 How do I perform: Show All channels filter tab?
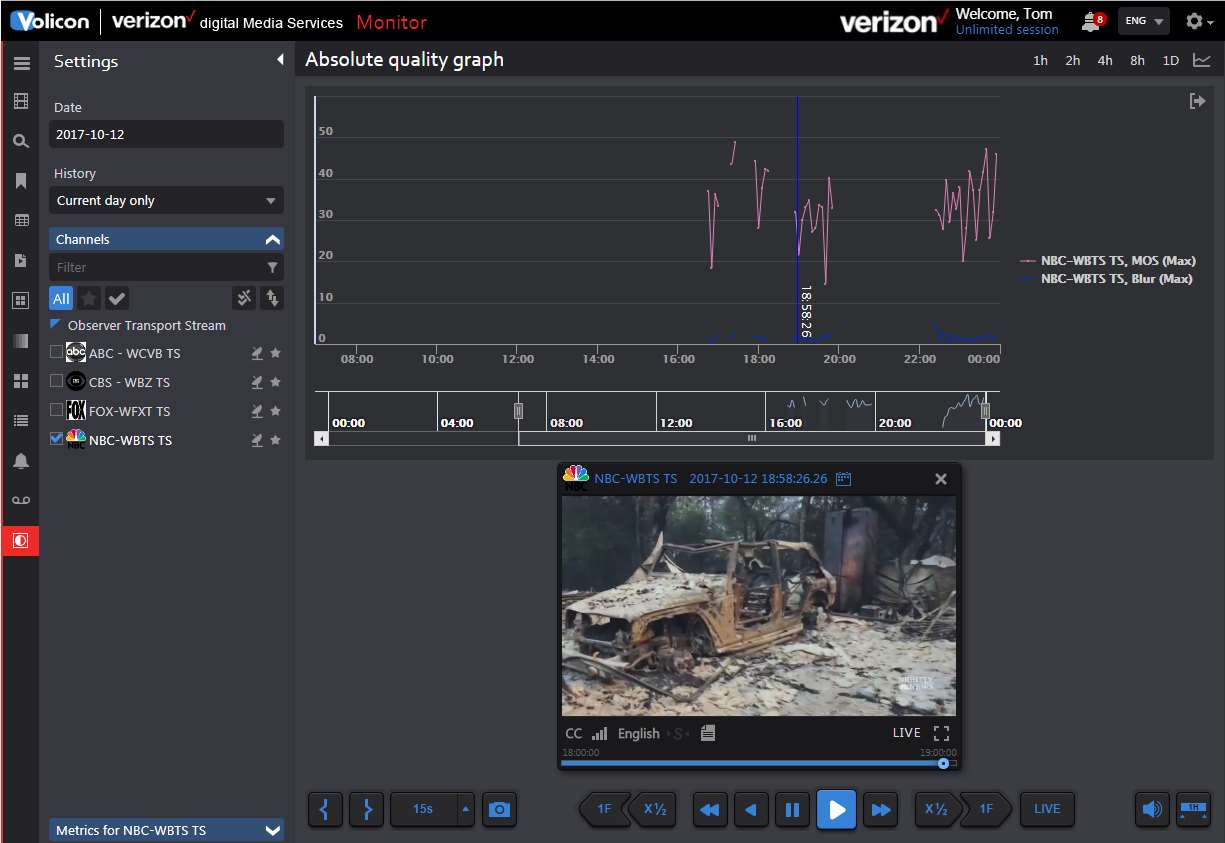tap(61, 298)
